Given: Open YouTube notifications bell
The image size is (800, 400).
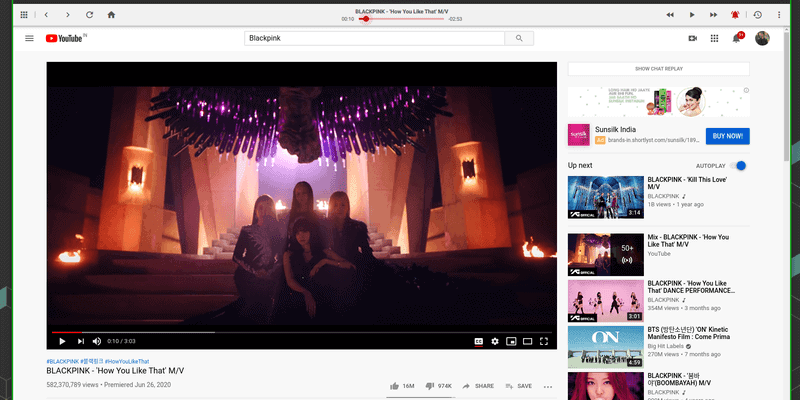Looking at the screenshot, I should (x=736, y=38).
